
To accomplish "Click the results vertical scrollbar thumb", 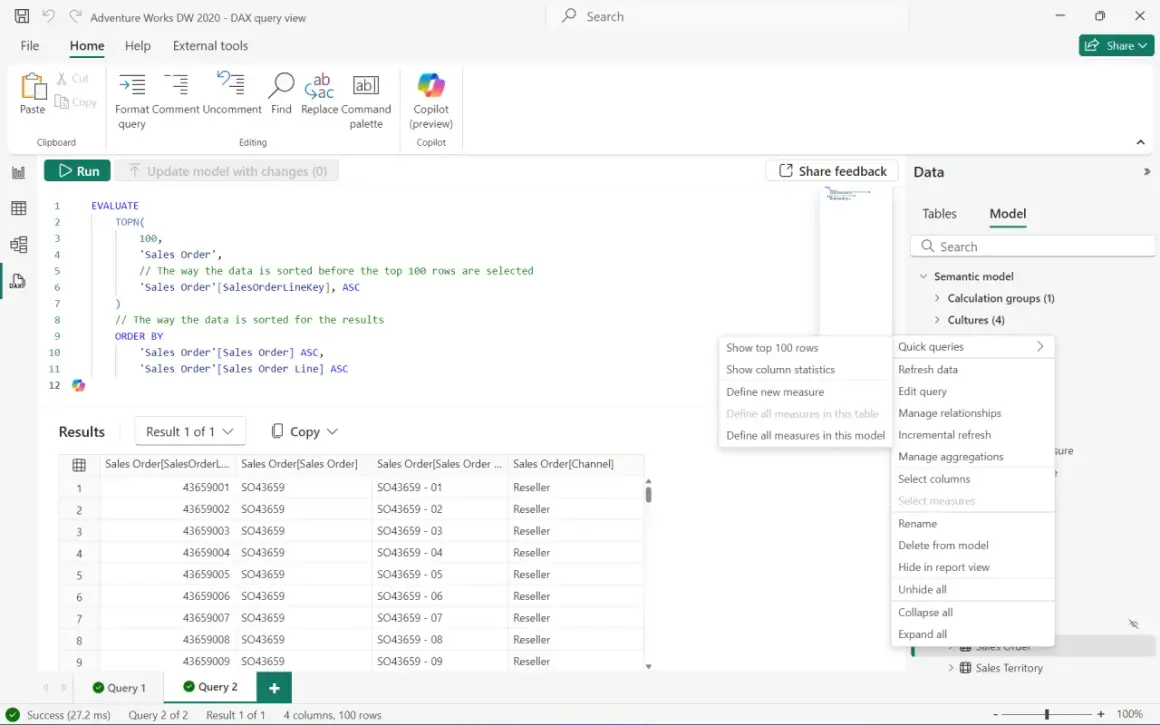I will coord(649,493).
